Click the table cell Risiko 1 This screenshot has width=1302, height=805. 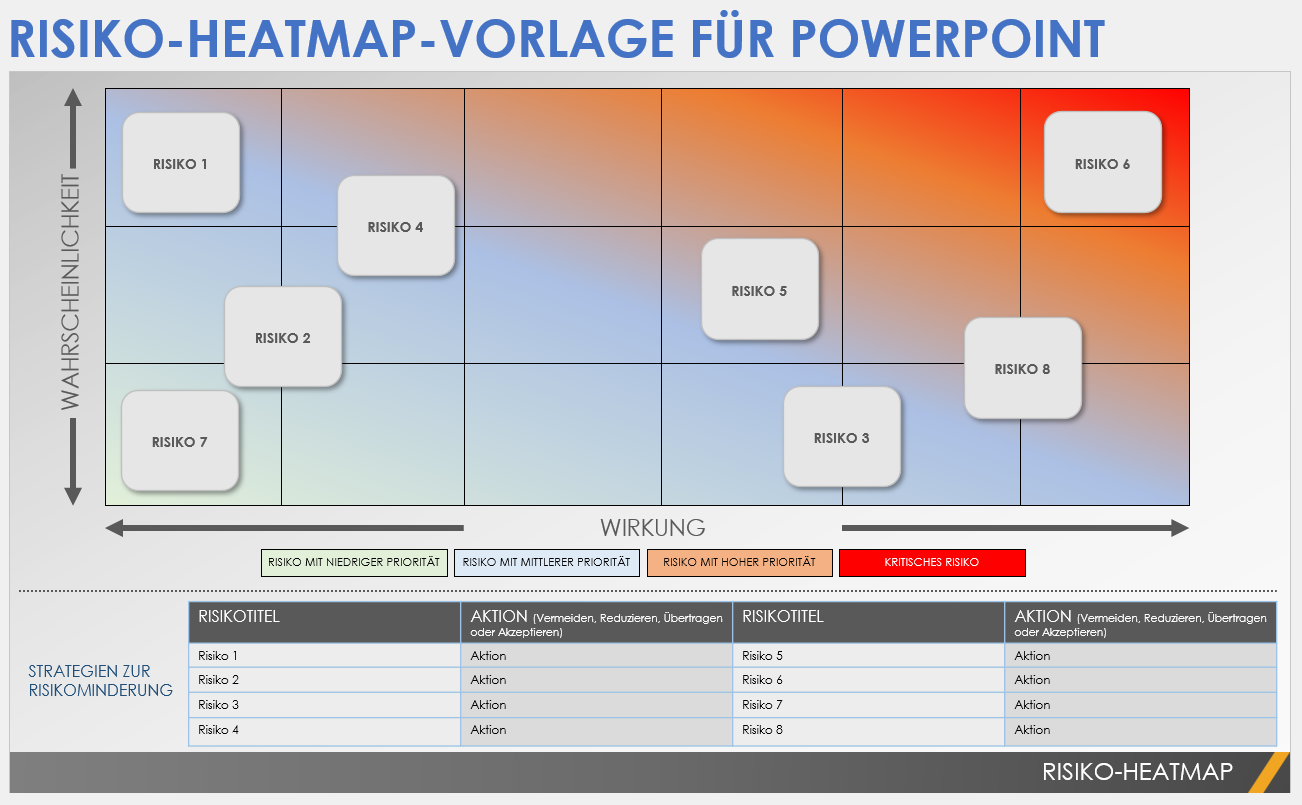tap(324, 655)
